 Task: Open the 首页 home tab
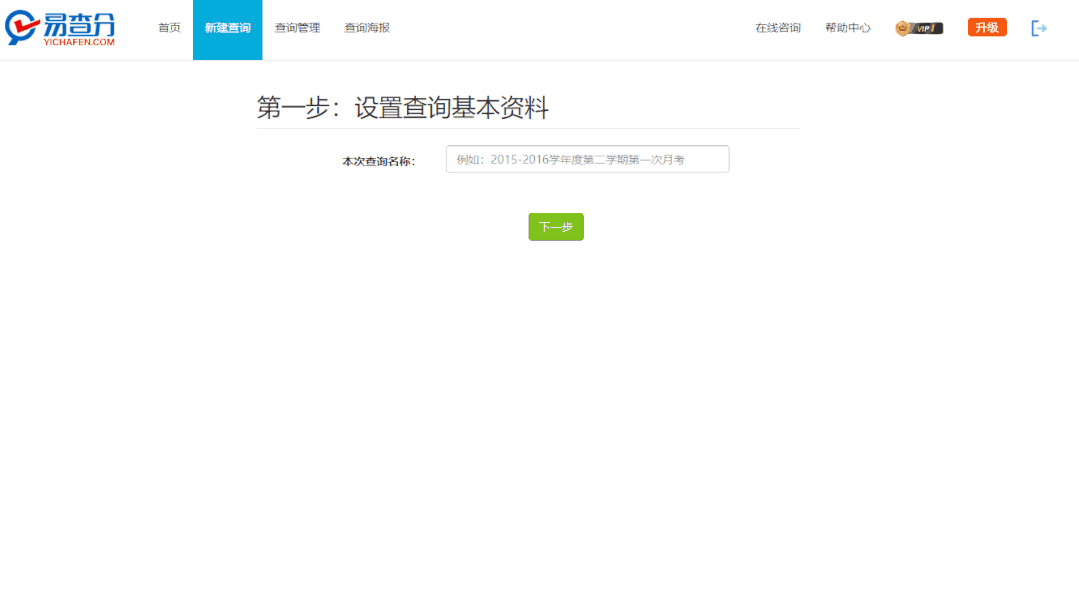pyautogui.click(x=169, y=28)
